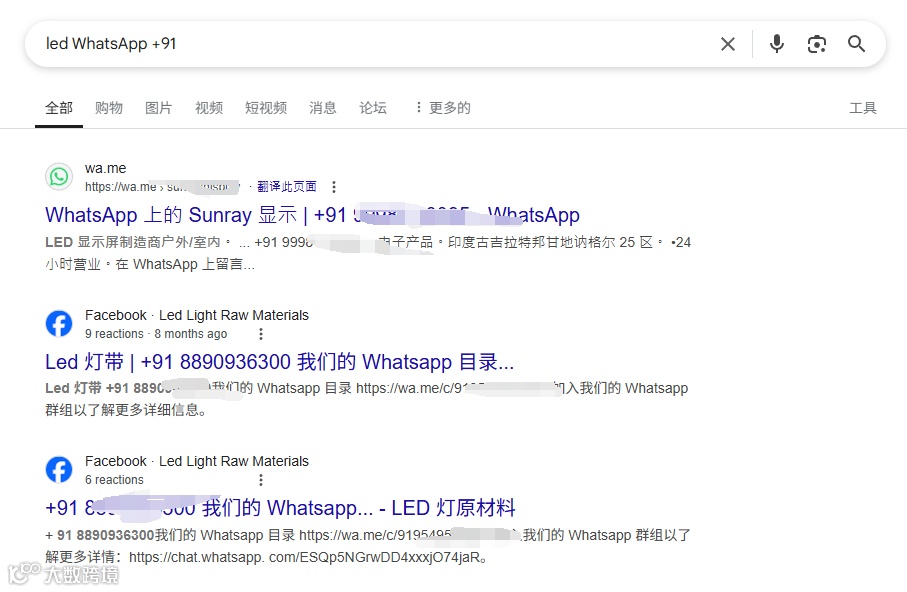
Task: Switch to the 图片 tab
Action: (x=158, y=108)
